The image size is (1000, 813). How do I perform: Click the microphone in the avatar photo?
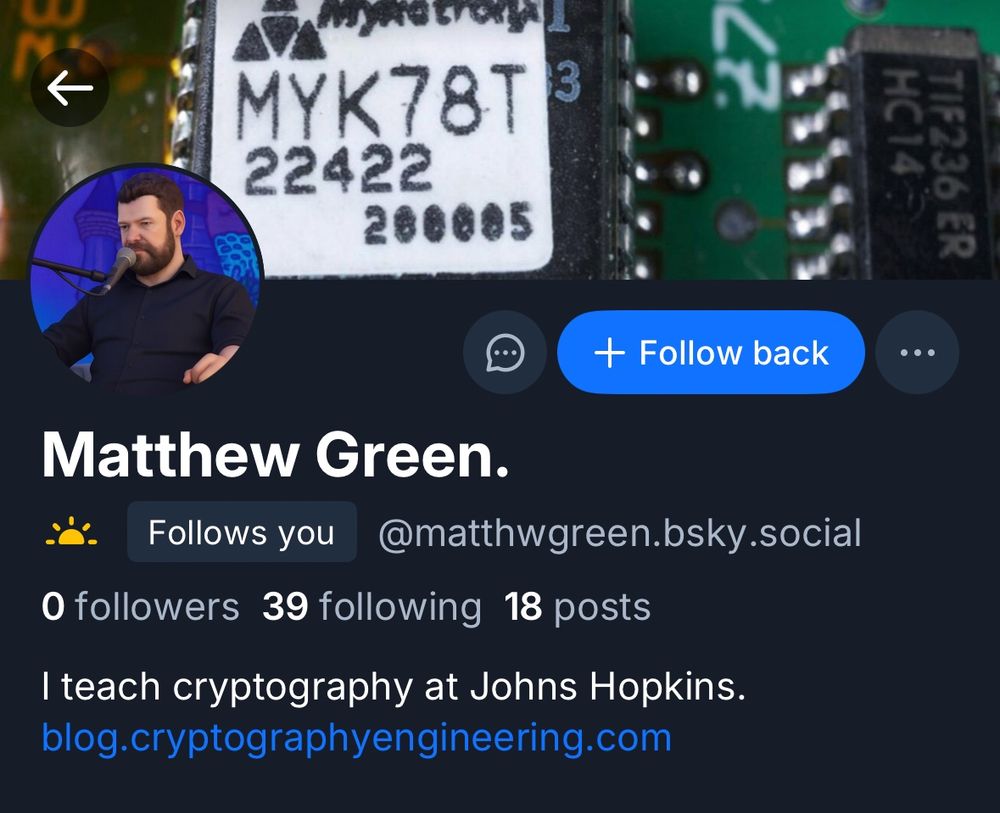click(x=122, y=265)
